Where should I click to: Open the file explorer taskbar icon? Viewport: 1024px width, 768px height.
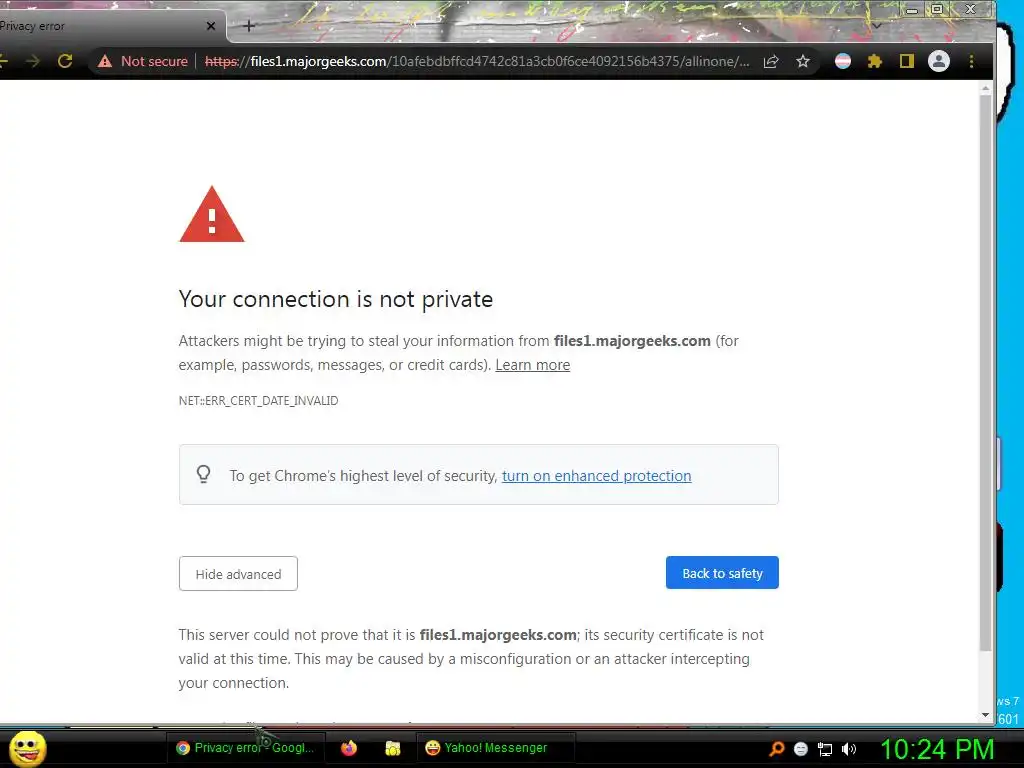point(392,748)
